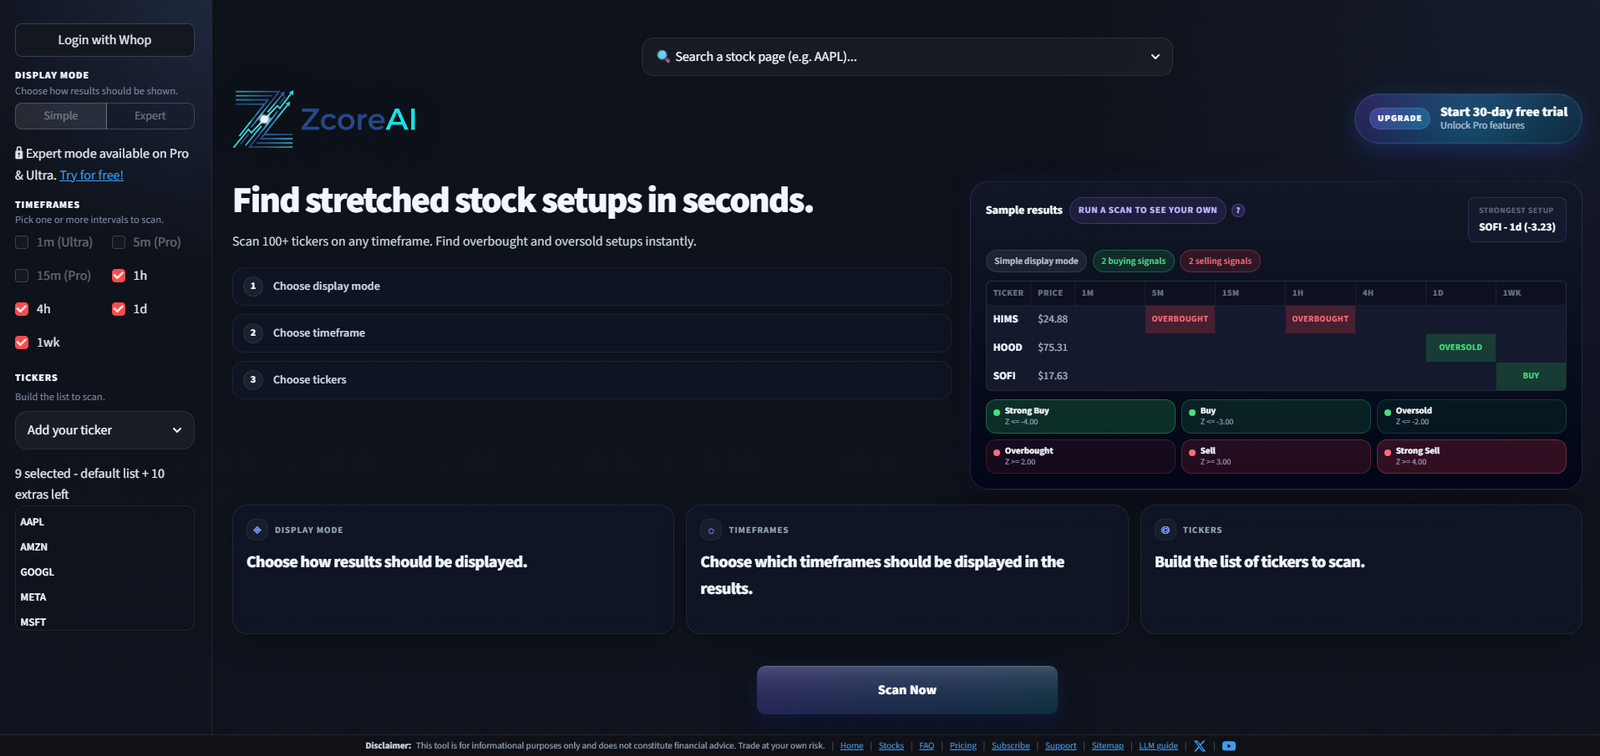Open the Home footer link

[852, 746]
